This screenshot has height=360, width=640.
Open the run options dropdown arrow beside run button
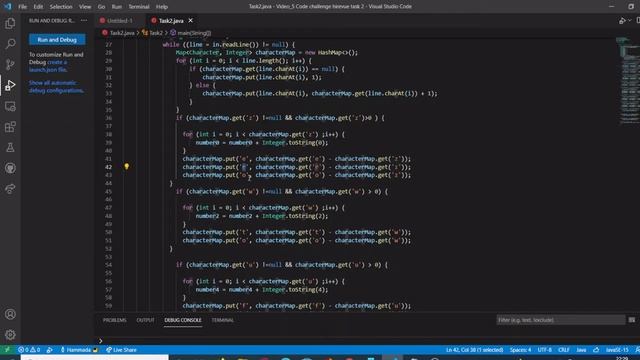click(629, 20)
